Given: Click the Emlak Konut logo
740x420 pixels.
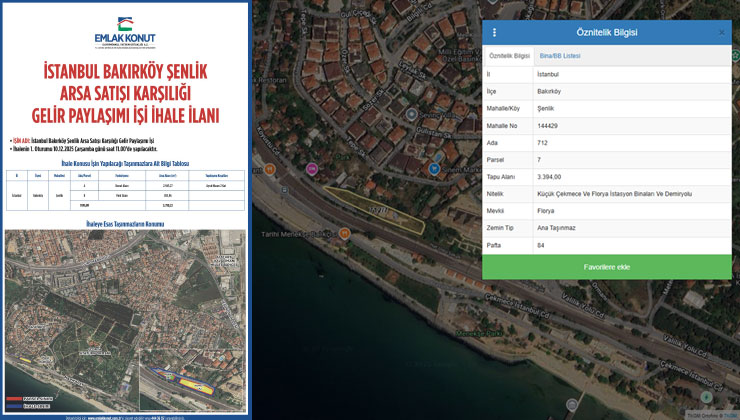Looking at the screenshot, I should (126, 33).
